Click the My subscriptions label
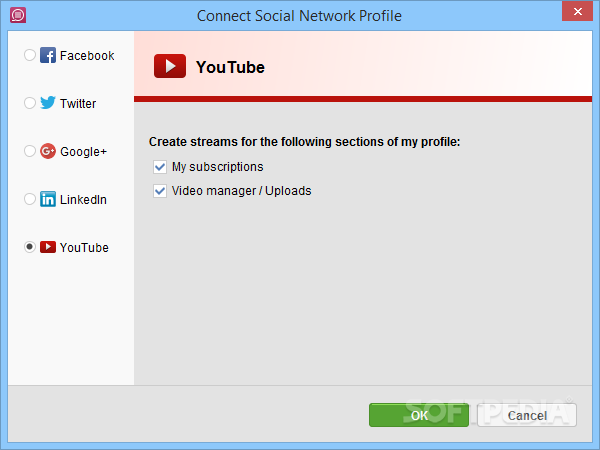This screenshot has height=450, width=600. [x=218, y=167]
